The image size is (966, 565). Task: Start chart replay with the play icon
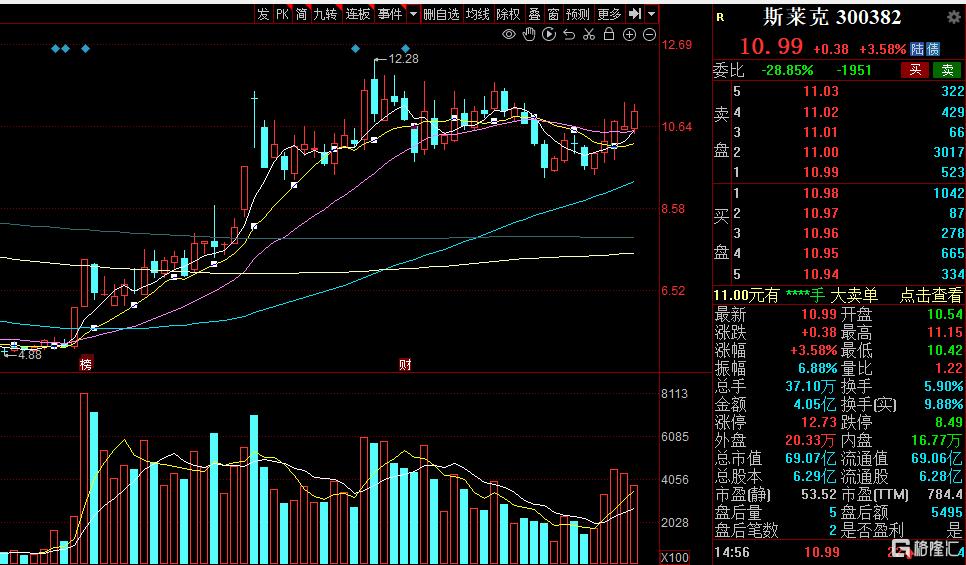point(549,35)
